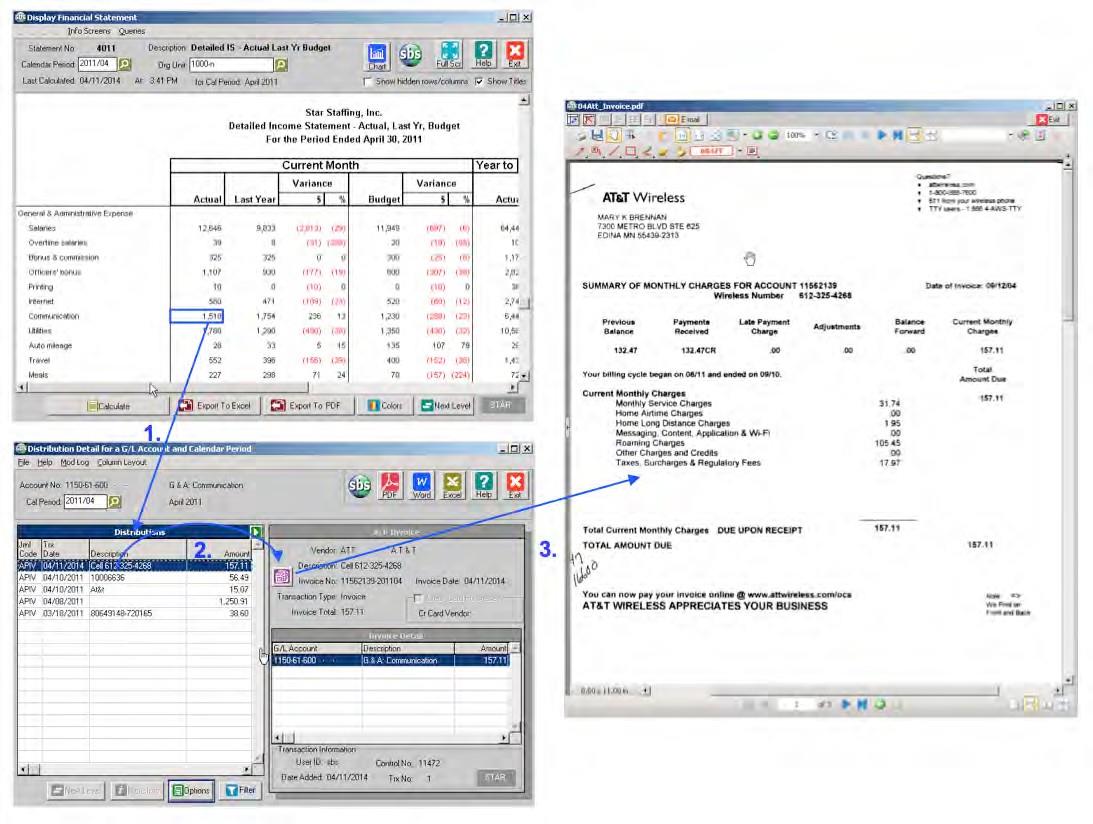Open the Help menu in Distribution Detail
The width and height of the screenshot is (1093, 824).
click(x=45, y=463)
